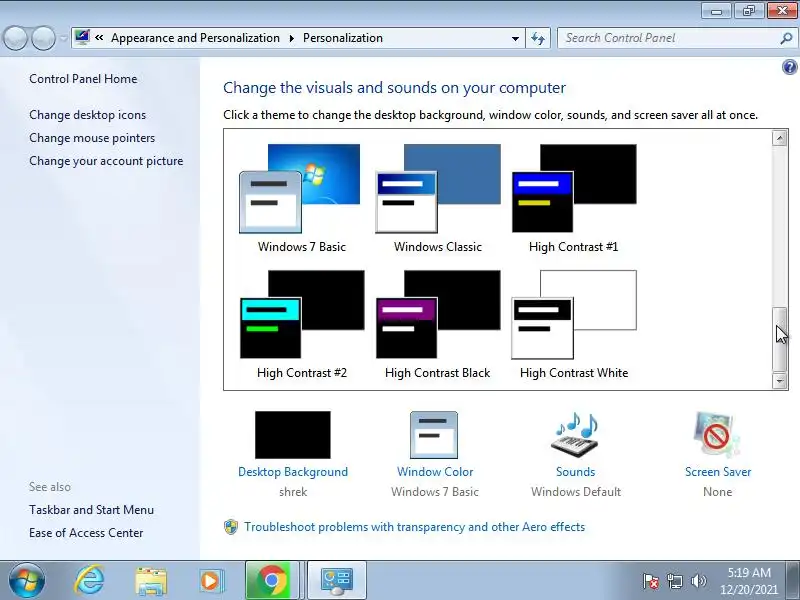This screenshot has height=600, width=800.
Task: Click the Sounds link
Action: click(576, 472)
